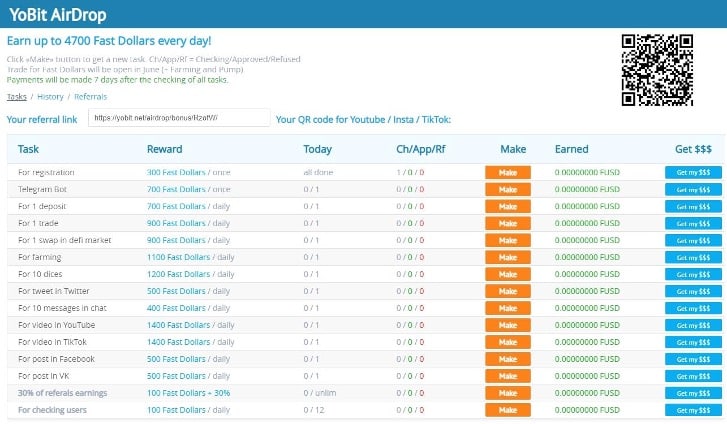Click Make for video in YouTube

[x=508, y=325]
